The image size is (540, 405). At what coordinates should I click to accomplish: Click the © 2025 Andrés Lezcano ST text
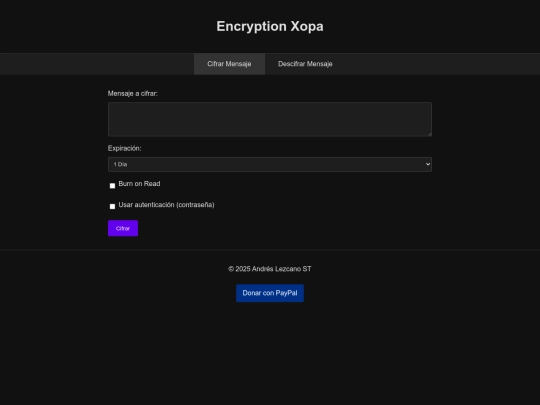point(270,269)
